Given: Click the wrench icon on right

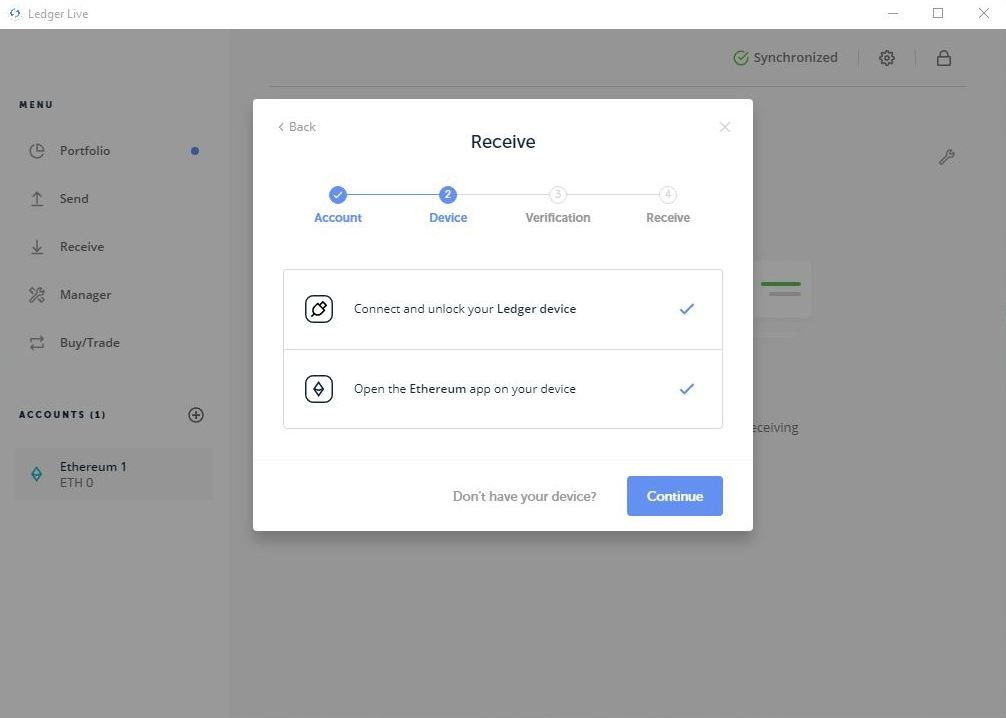Looking at the screenshot, I should 946,157.
